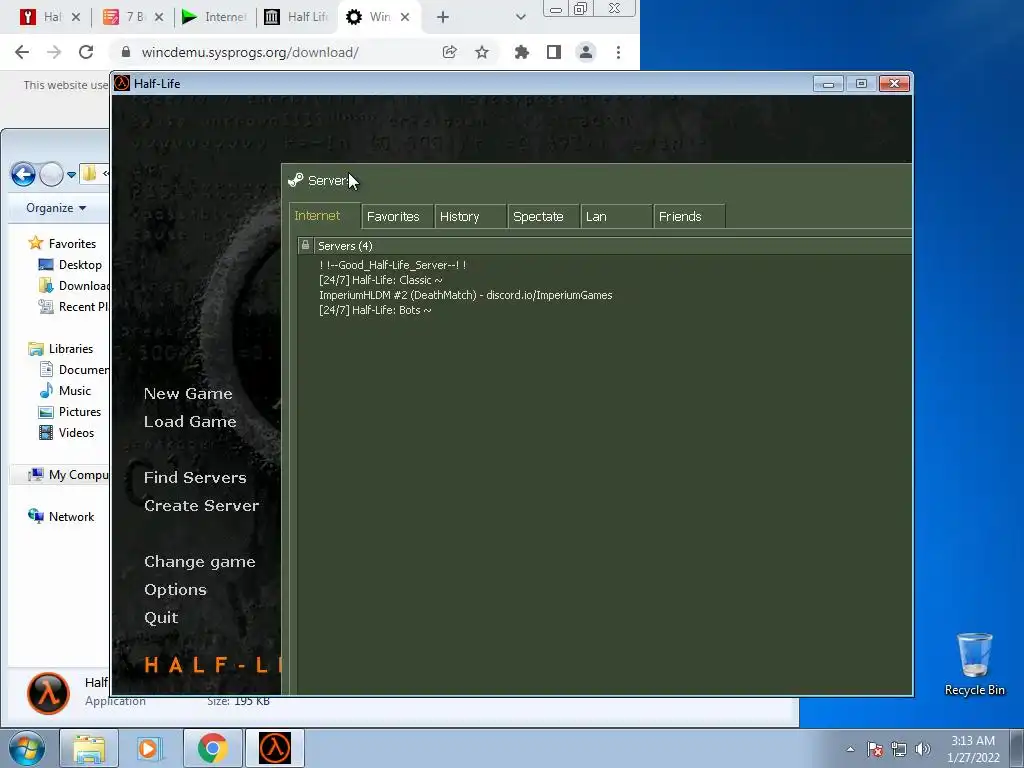Open Videos library in Explorer
Viewport: 1024px width, 768px height.
point(67,432)
